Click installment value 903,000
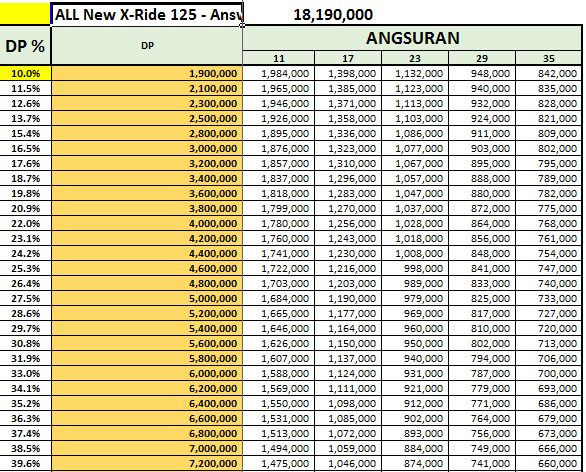 [482, 148]
